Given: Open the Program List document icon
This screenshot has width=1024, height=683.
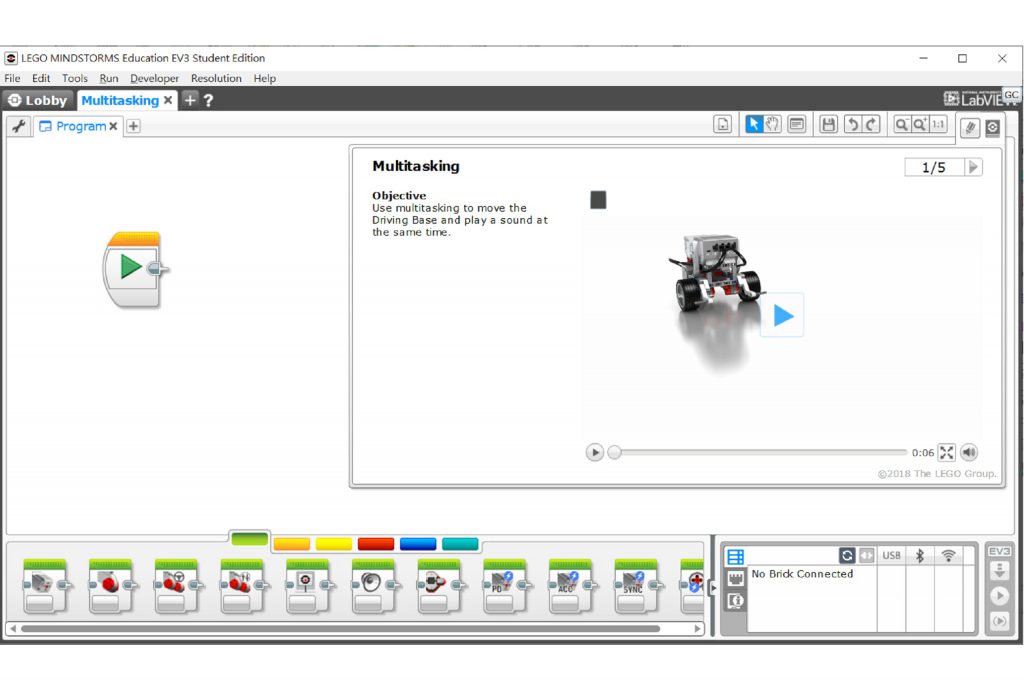Looking at the screenshot, I should (x=723, y=125).
